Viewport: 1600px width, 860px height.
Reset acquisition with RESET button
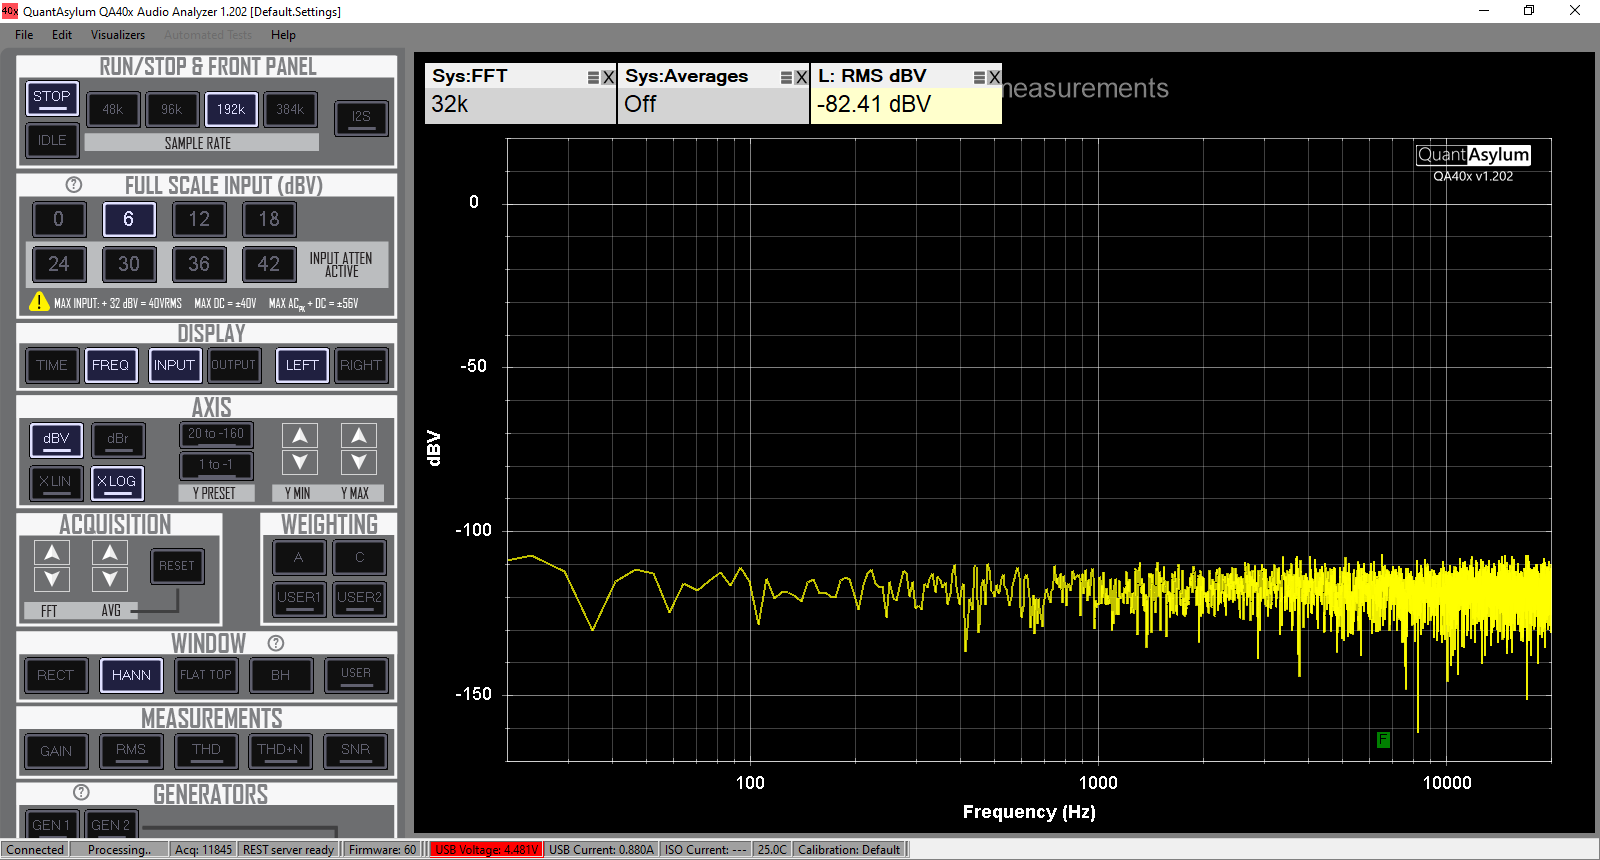pyautogui.click(x=177, y=567)
